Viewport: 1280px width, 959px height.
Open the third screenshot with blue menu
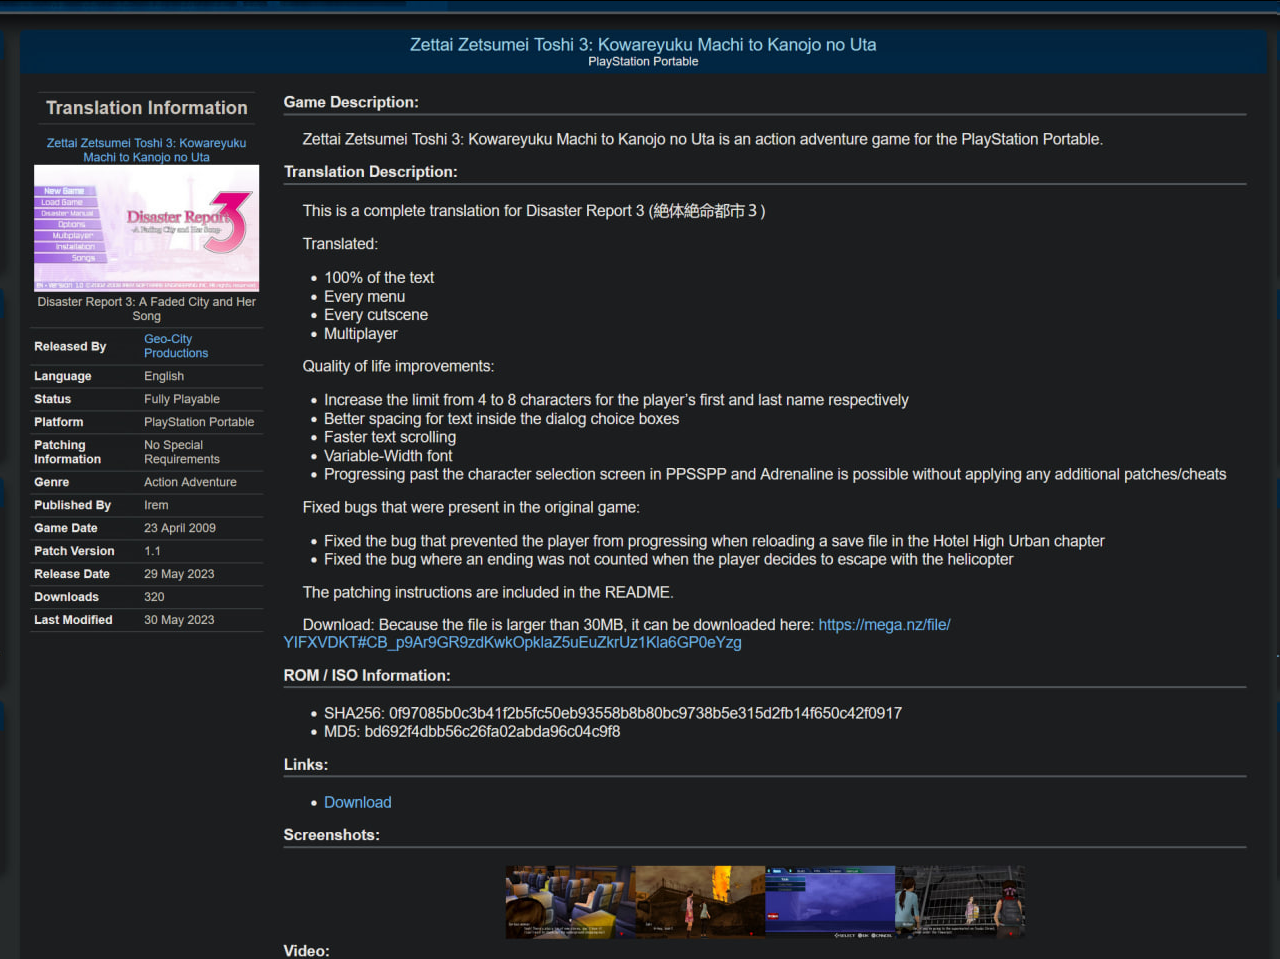(x=830, y=902)
